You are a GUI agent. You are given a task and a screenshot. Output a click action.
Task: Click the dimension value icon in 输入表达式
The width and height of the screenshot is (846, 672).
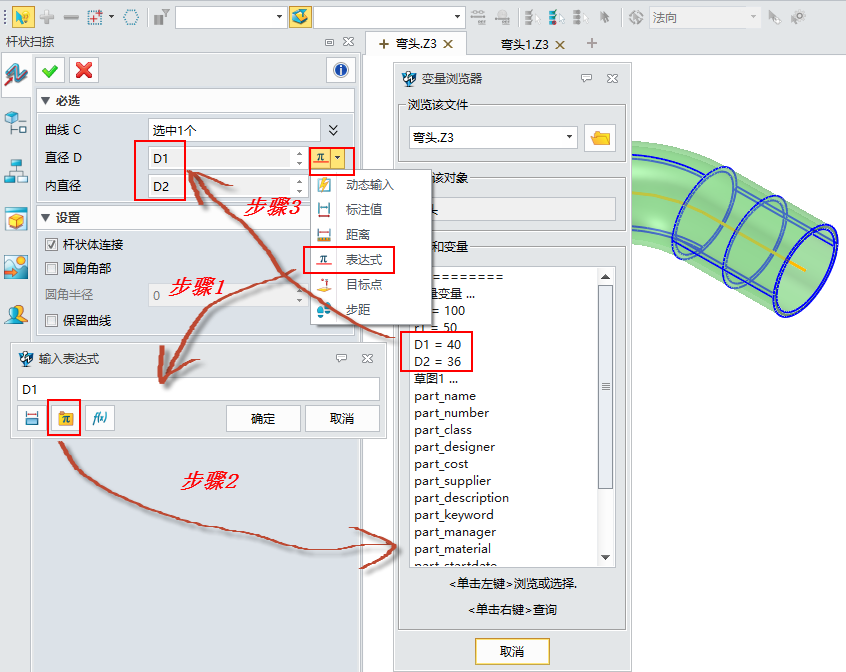pyautogui.click(x=30, y=418)
